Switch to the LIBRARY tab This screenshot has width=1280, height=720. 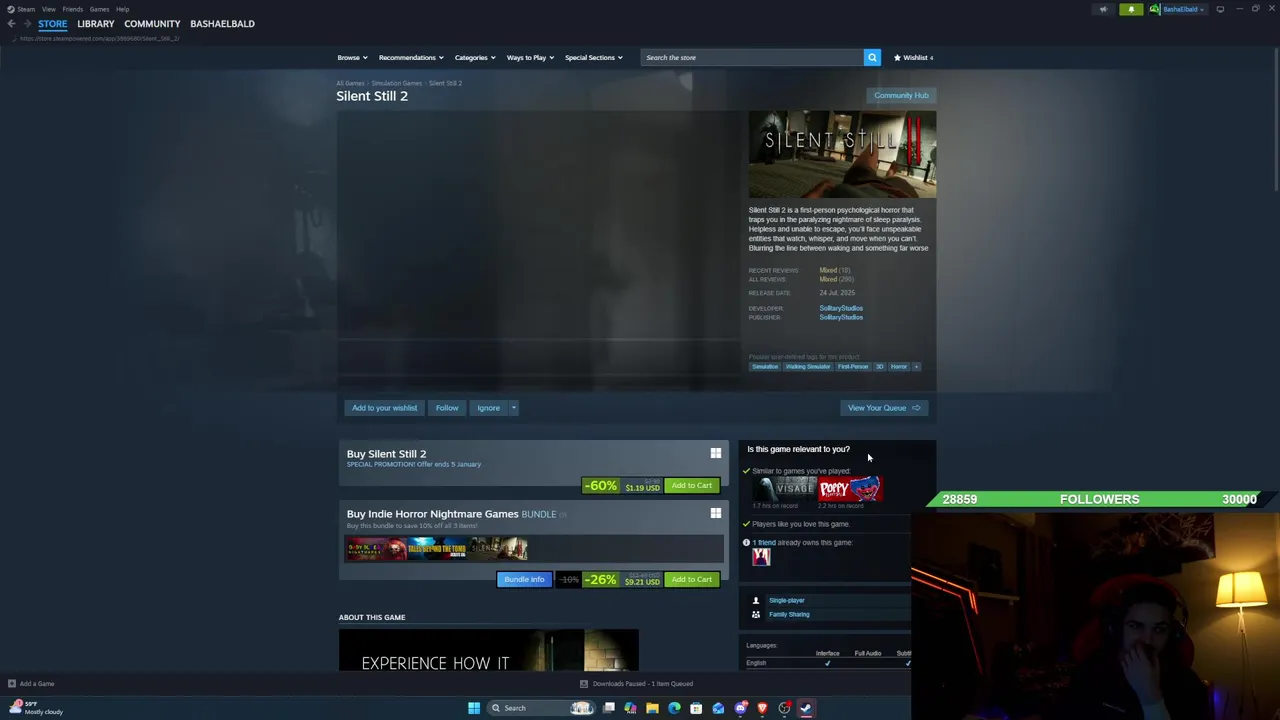(x=96, y=23)
